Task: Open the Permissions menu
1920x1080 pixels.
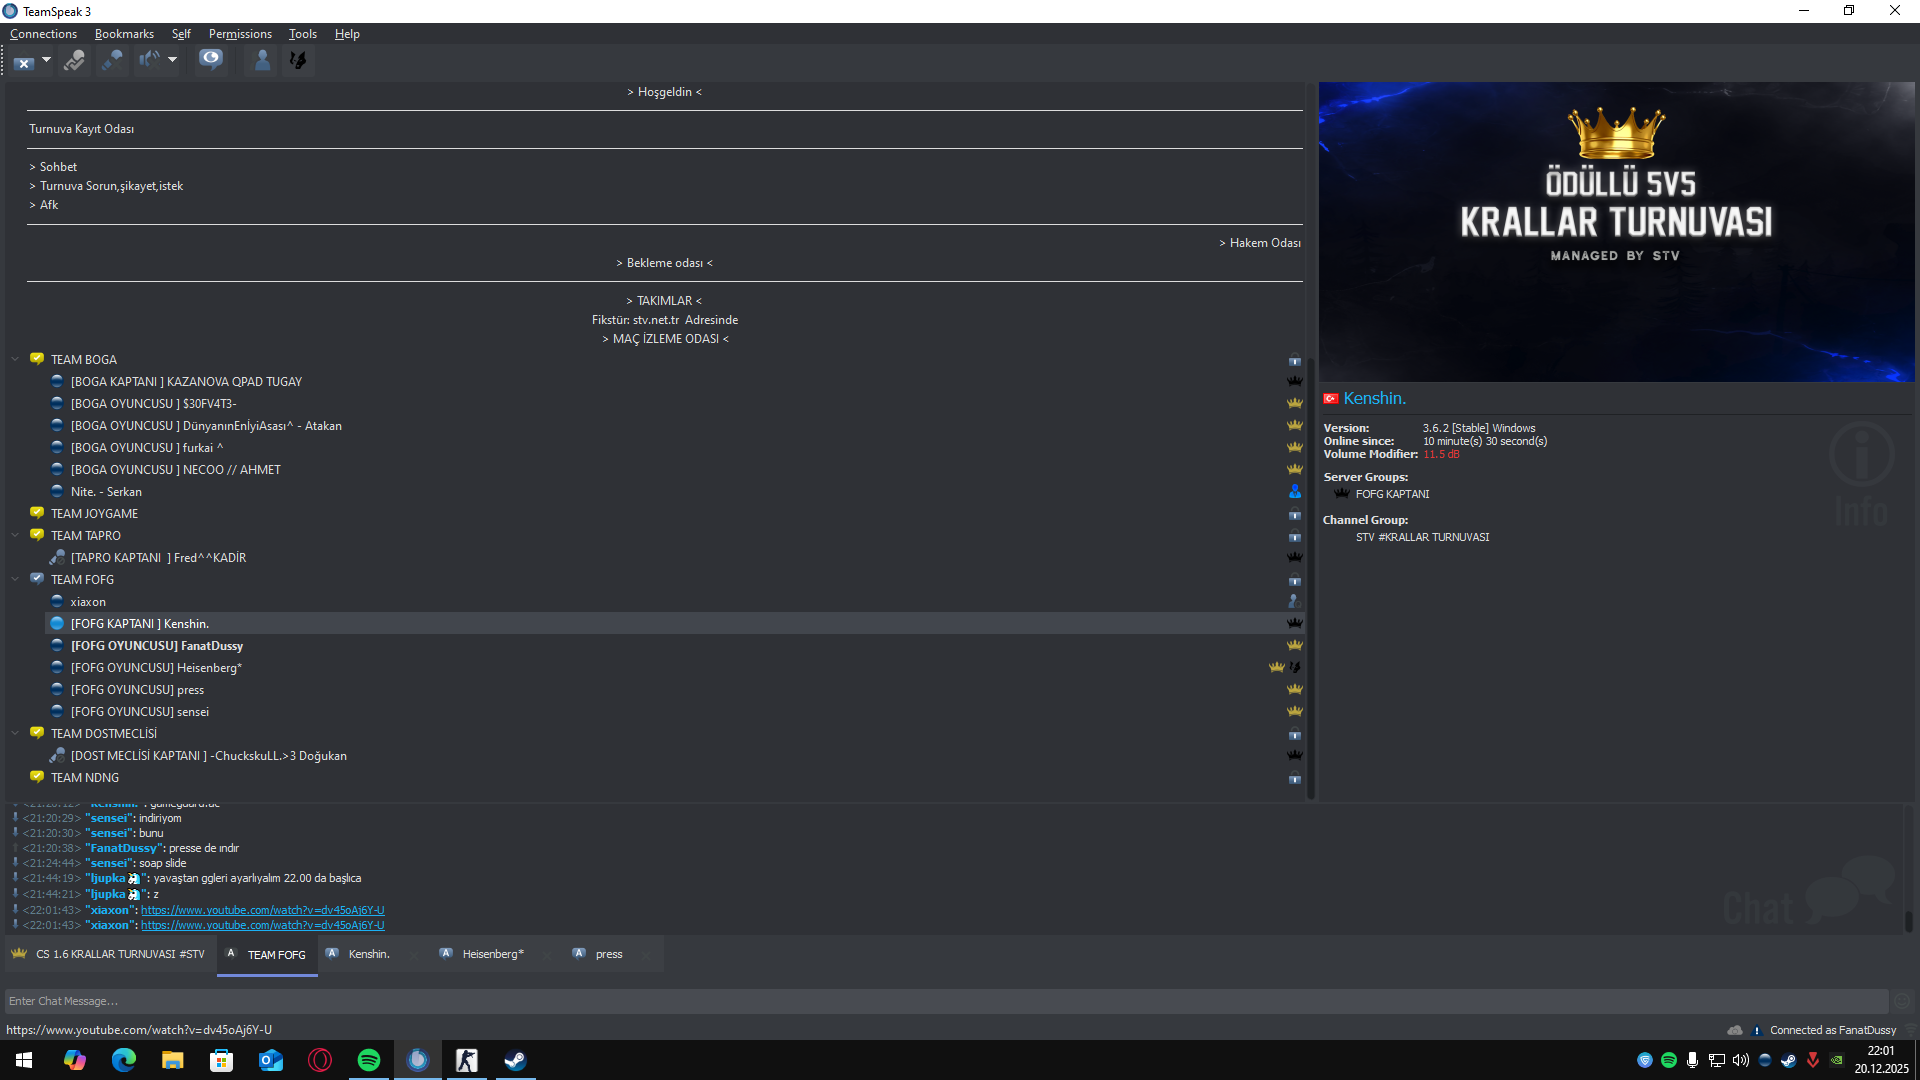Action: point(240,34)
